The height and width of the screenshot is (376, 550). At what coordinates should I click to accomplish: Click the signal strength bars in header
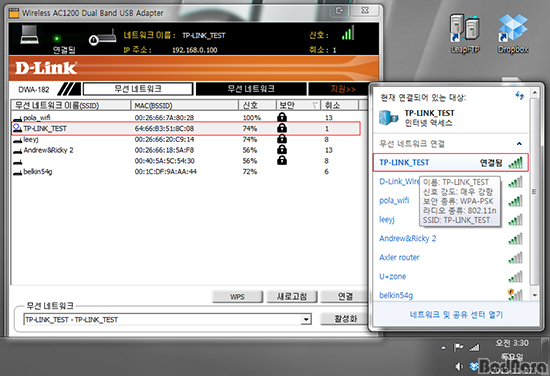point(348,33)
